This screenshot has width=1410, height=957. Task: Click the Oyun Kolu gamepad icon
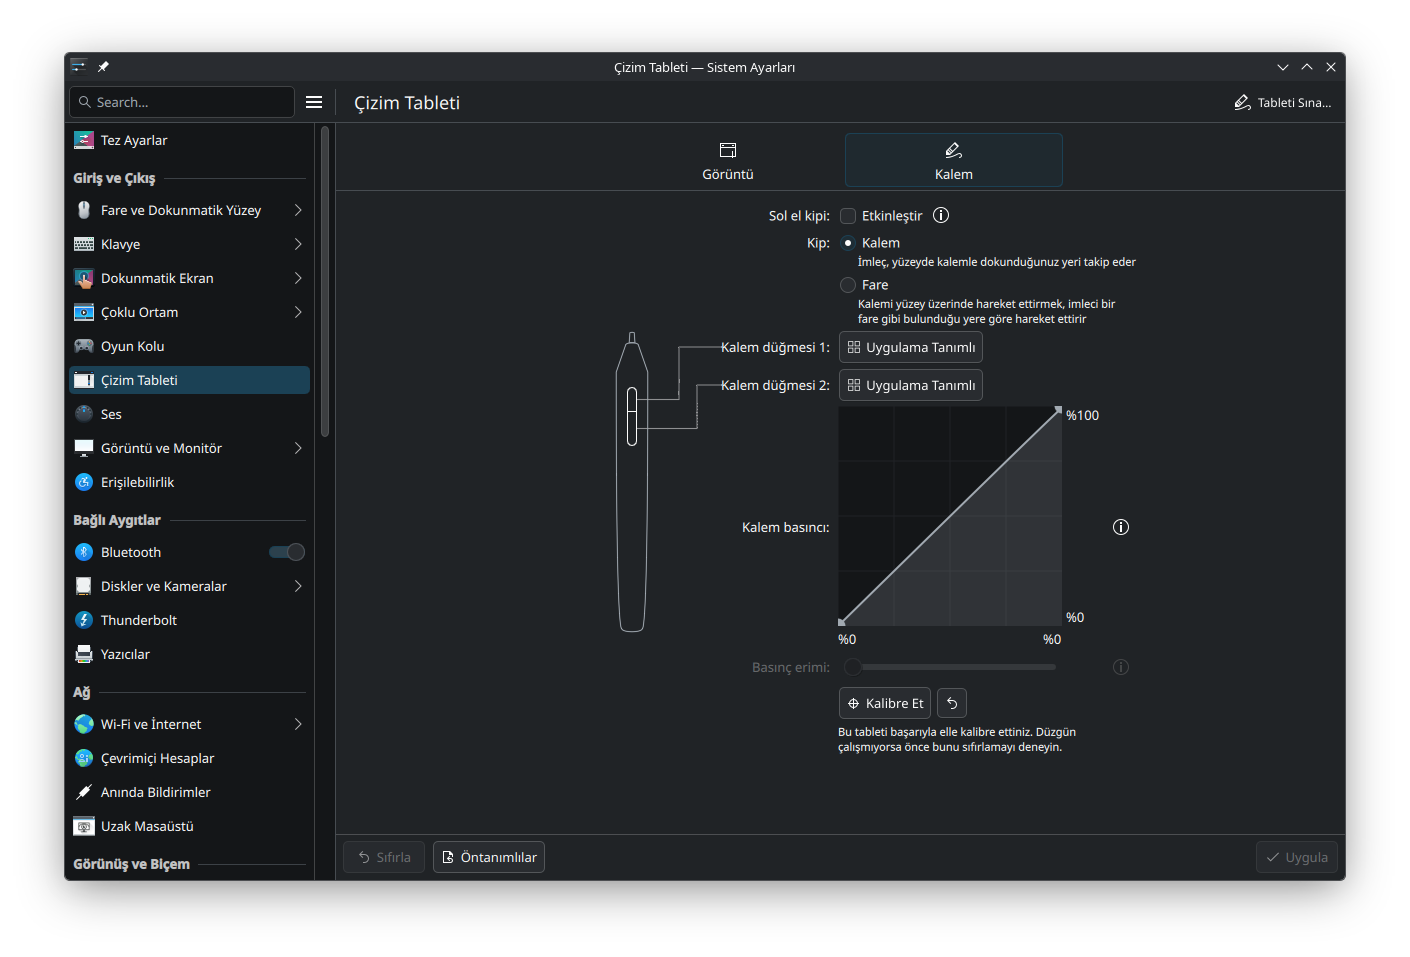(x=84, y=346)
